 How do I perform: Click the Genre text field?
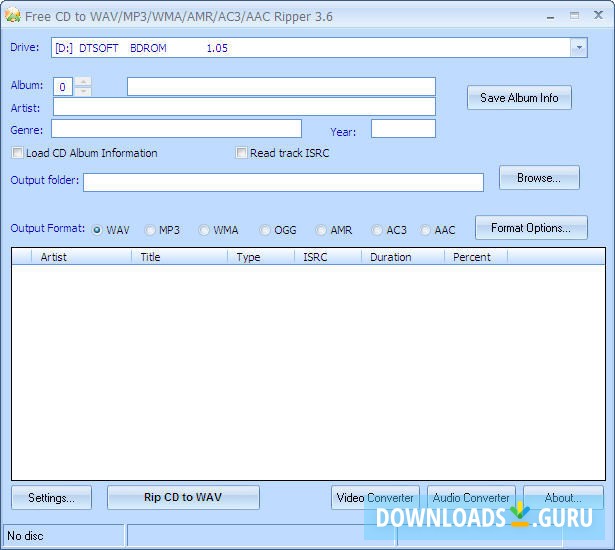[x=176, y=129]
